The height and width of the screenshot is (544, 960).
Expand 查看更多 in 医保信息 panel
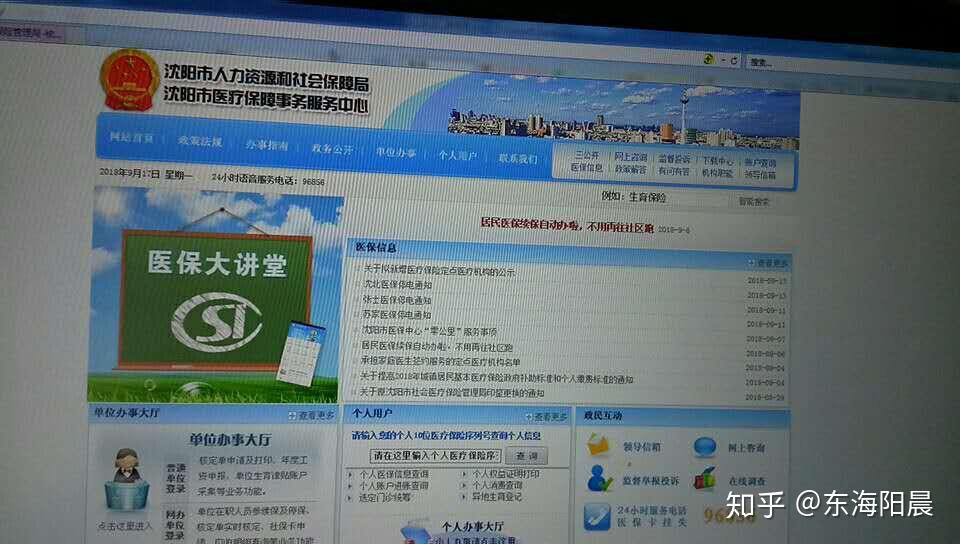click(x=769, y=263)
